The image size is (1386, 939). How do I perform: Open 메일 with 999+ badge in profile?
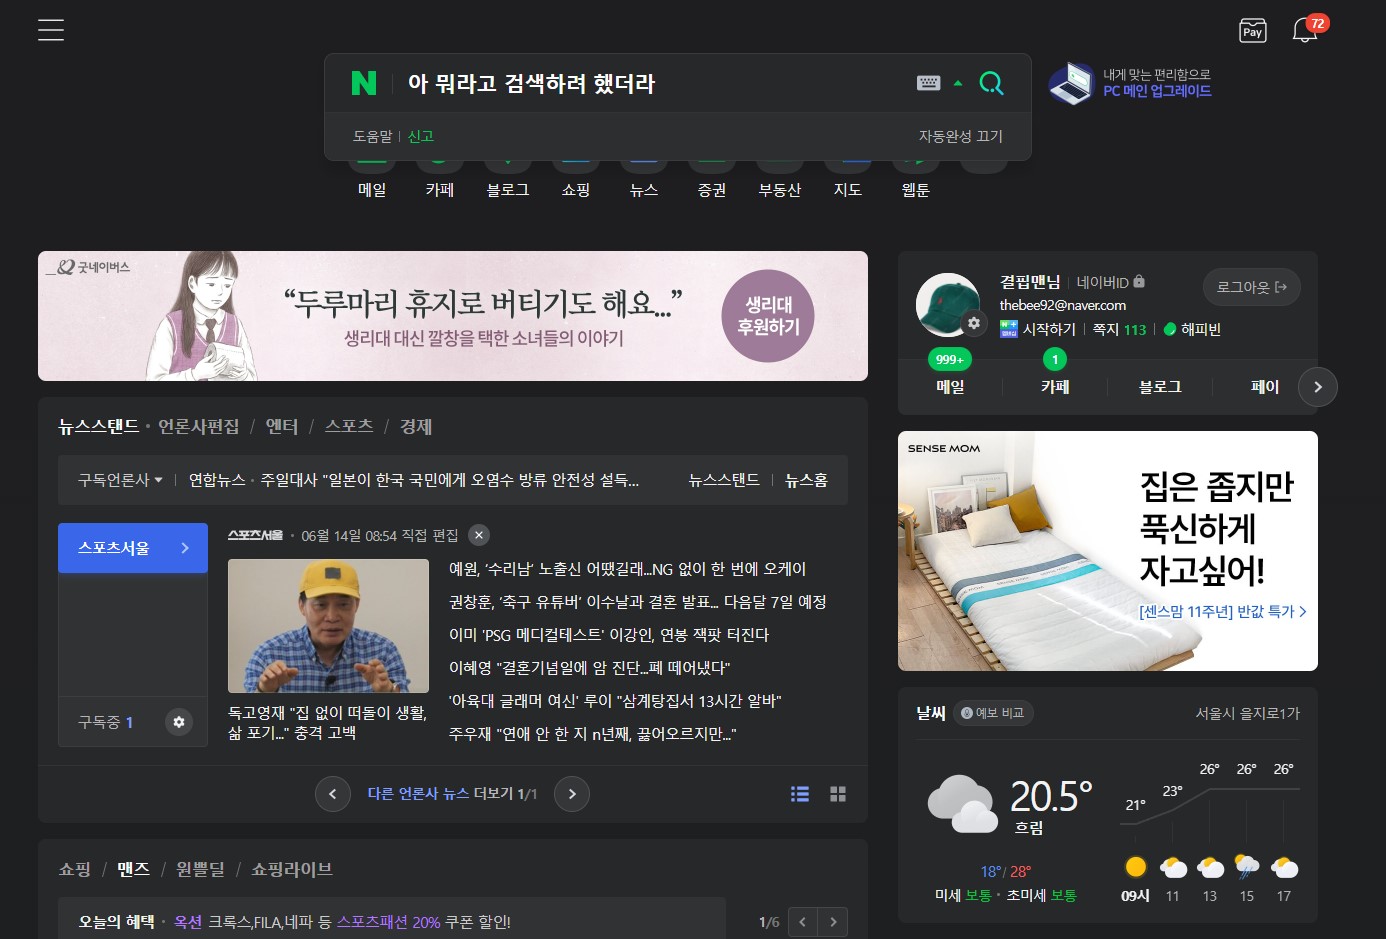point(950,386)
